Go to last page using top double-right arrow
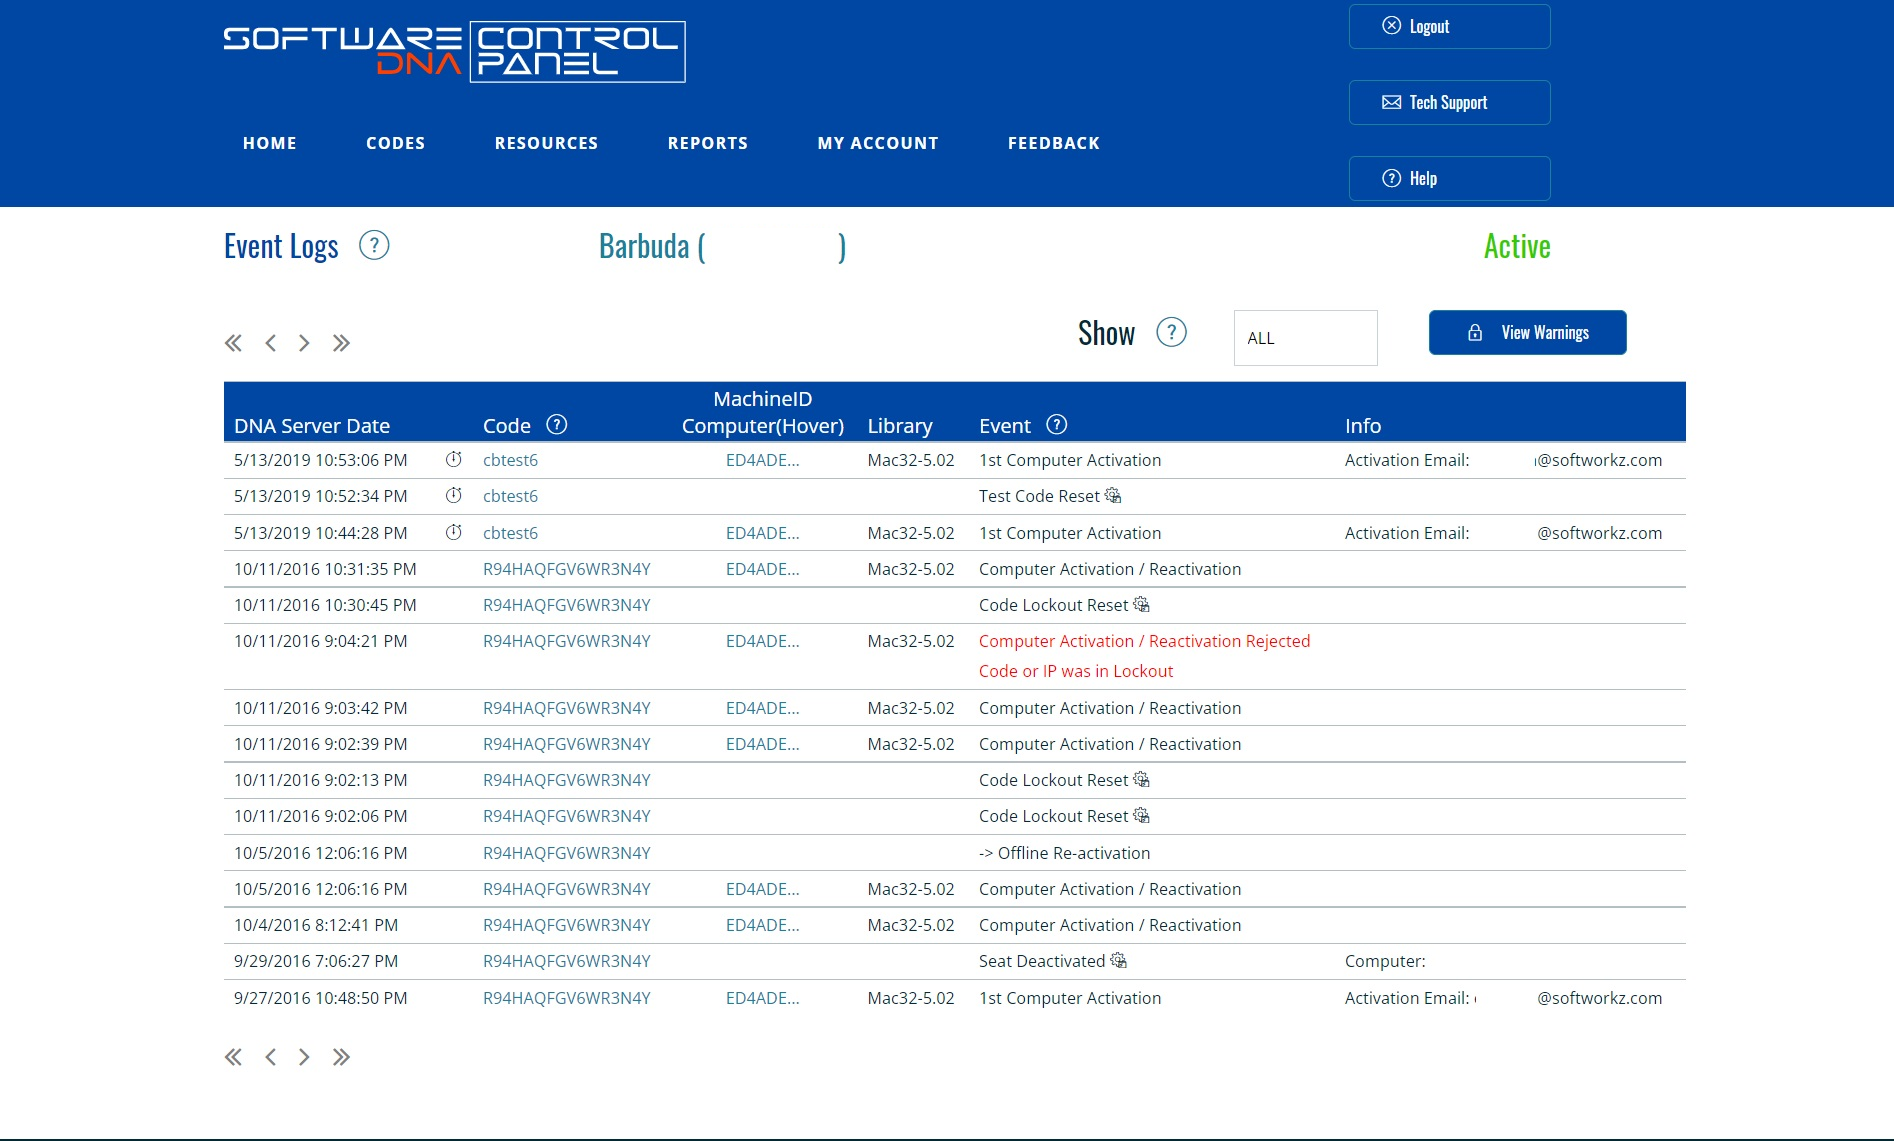Viewport: 1894px width, 1141px height. pos(341,343)
